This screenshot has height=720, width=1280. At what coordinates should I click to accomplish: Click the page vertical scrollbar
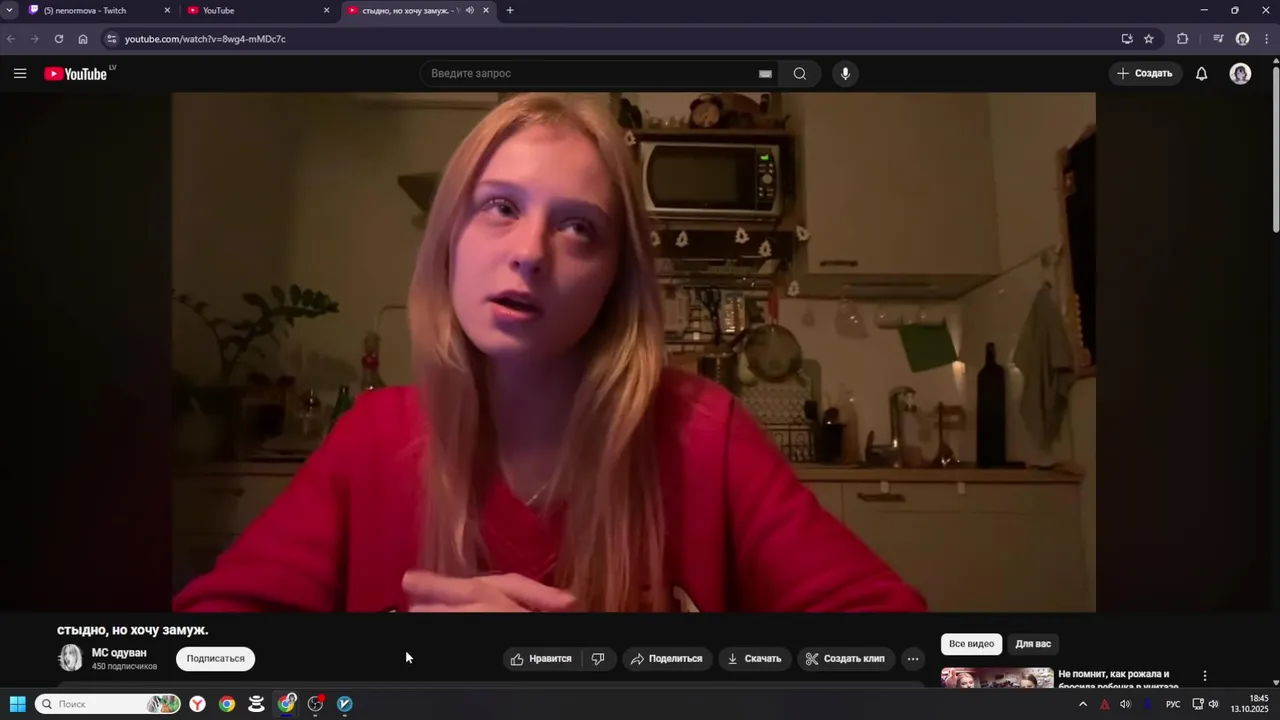click(1275, 150)
